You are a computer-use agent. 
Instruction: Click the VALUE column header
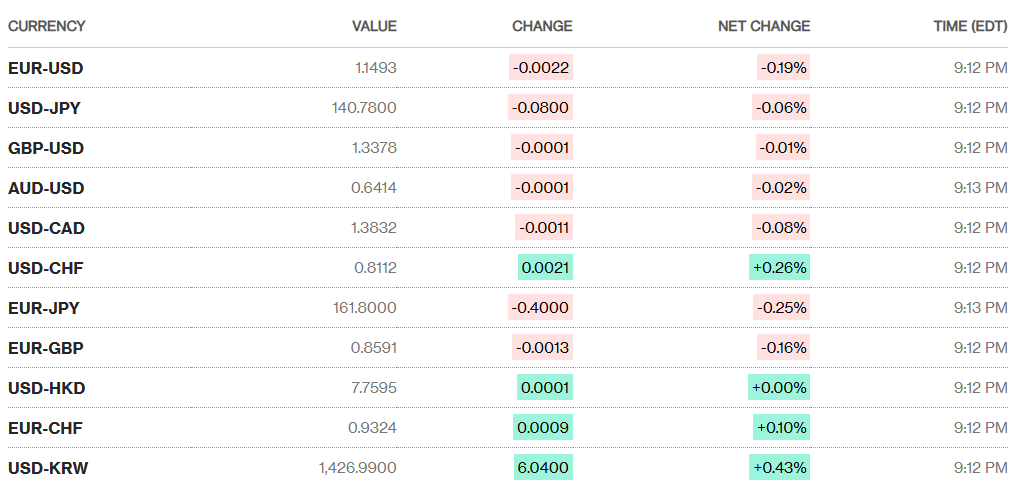tap(374, 26)
